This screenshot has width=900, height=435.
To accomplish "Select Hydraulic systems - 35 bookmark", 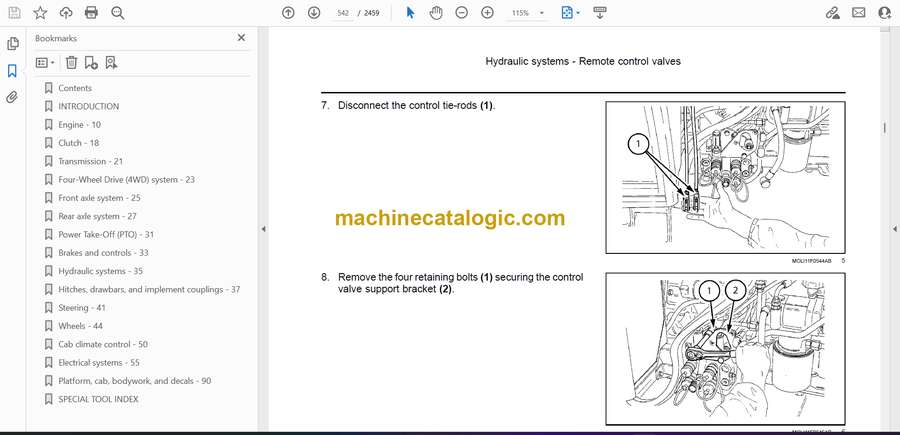I will tap(100, 271).
